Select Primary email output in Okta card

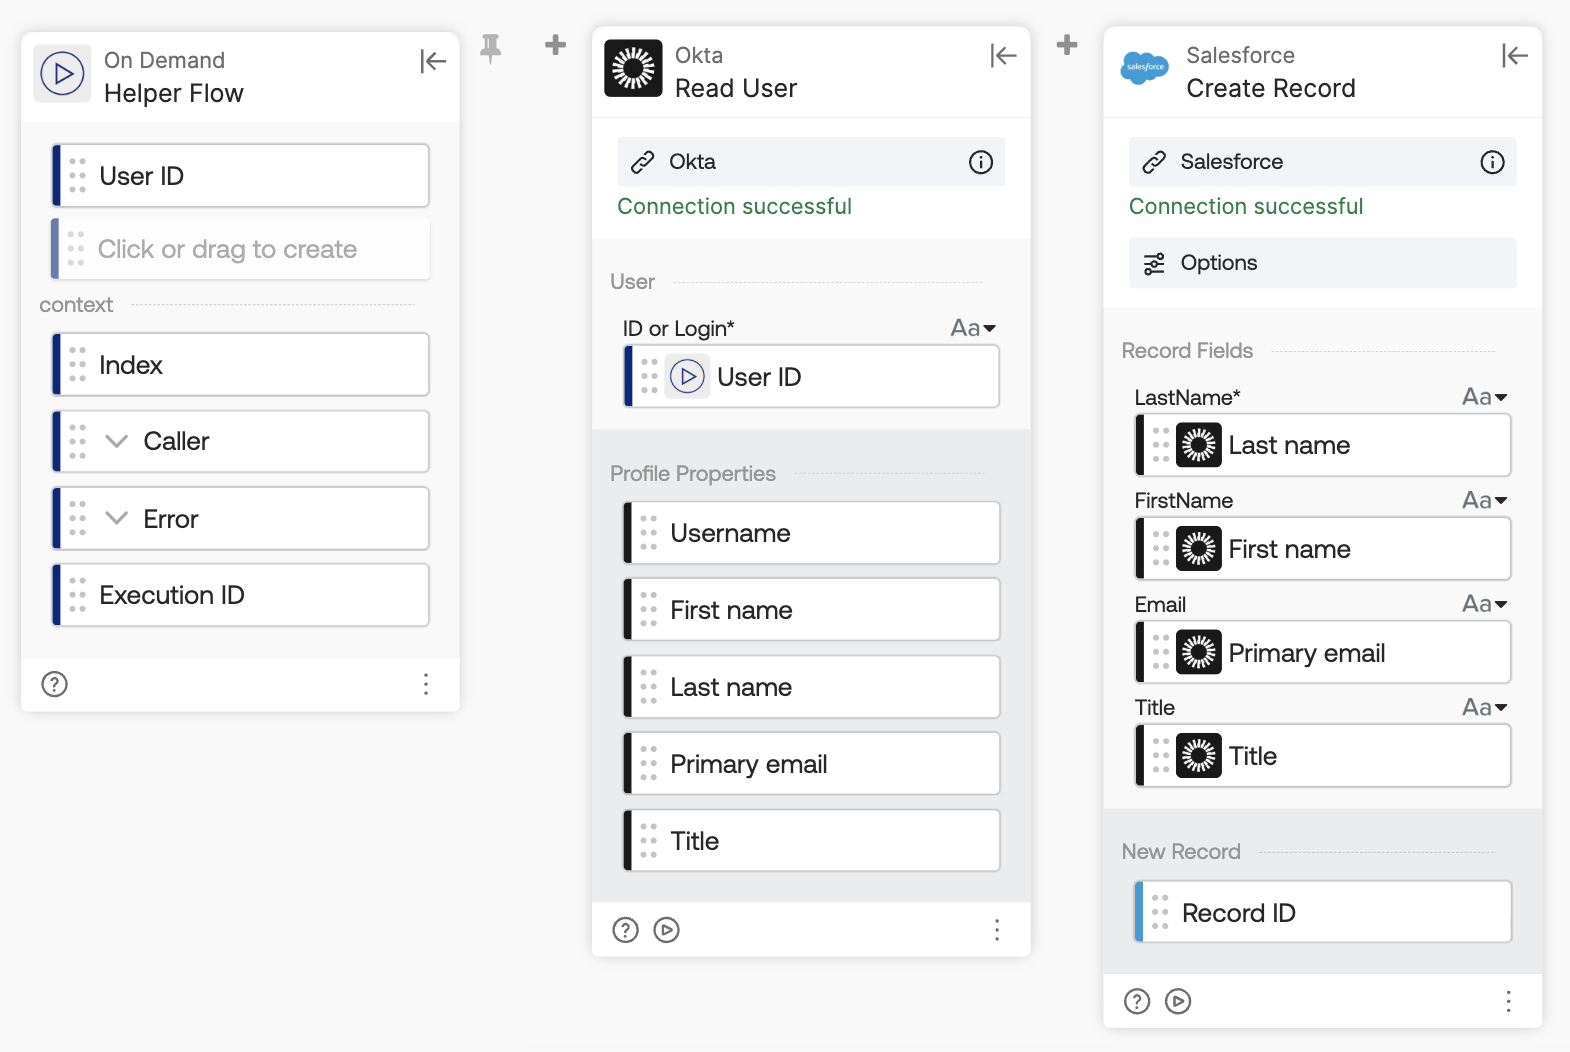pyautogui.click(x=811, y=764)
